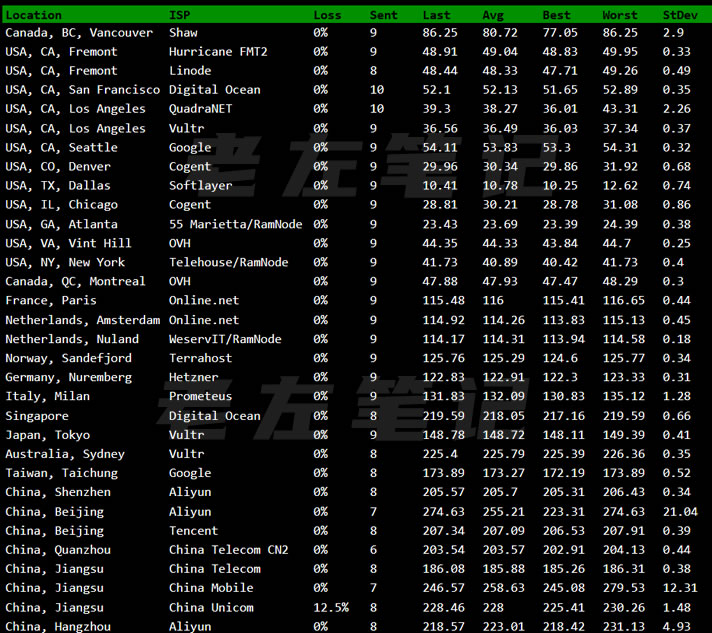Click 'WeservIT/RamNode' ISP entry

[x=225, y=339]
